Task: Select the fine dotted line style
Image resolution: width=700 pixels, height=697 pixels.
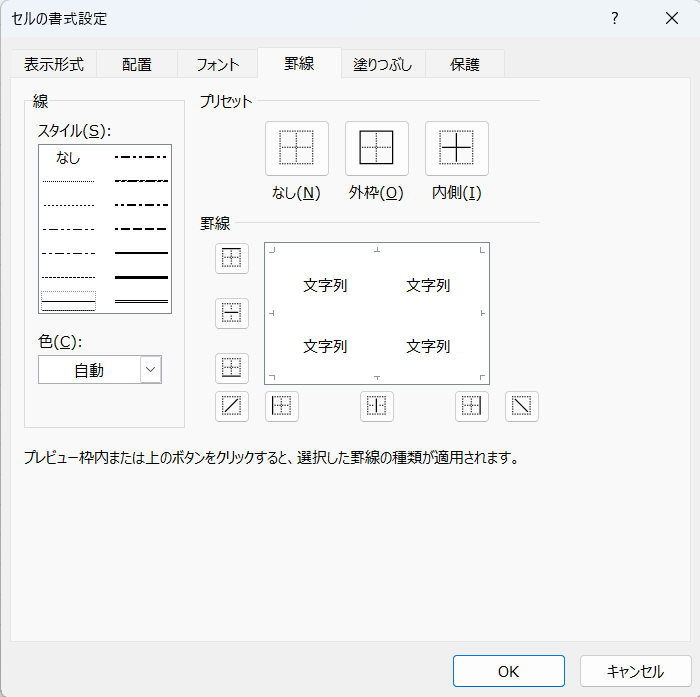Action: [68, 181]
